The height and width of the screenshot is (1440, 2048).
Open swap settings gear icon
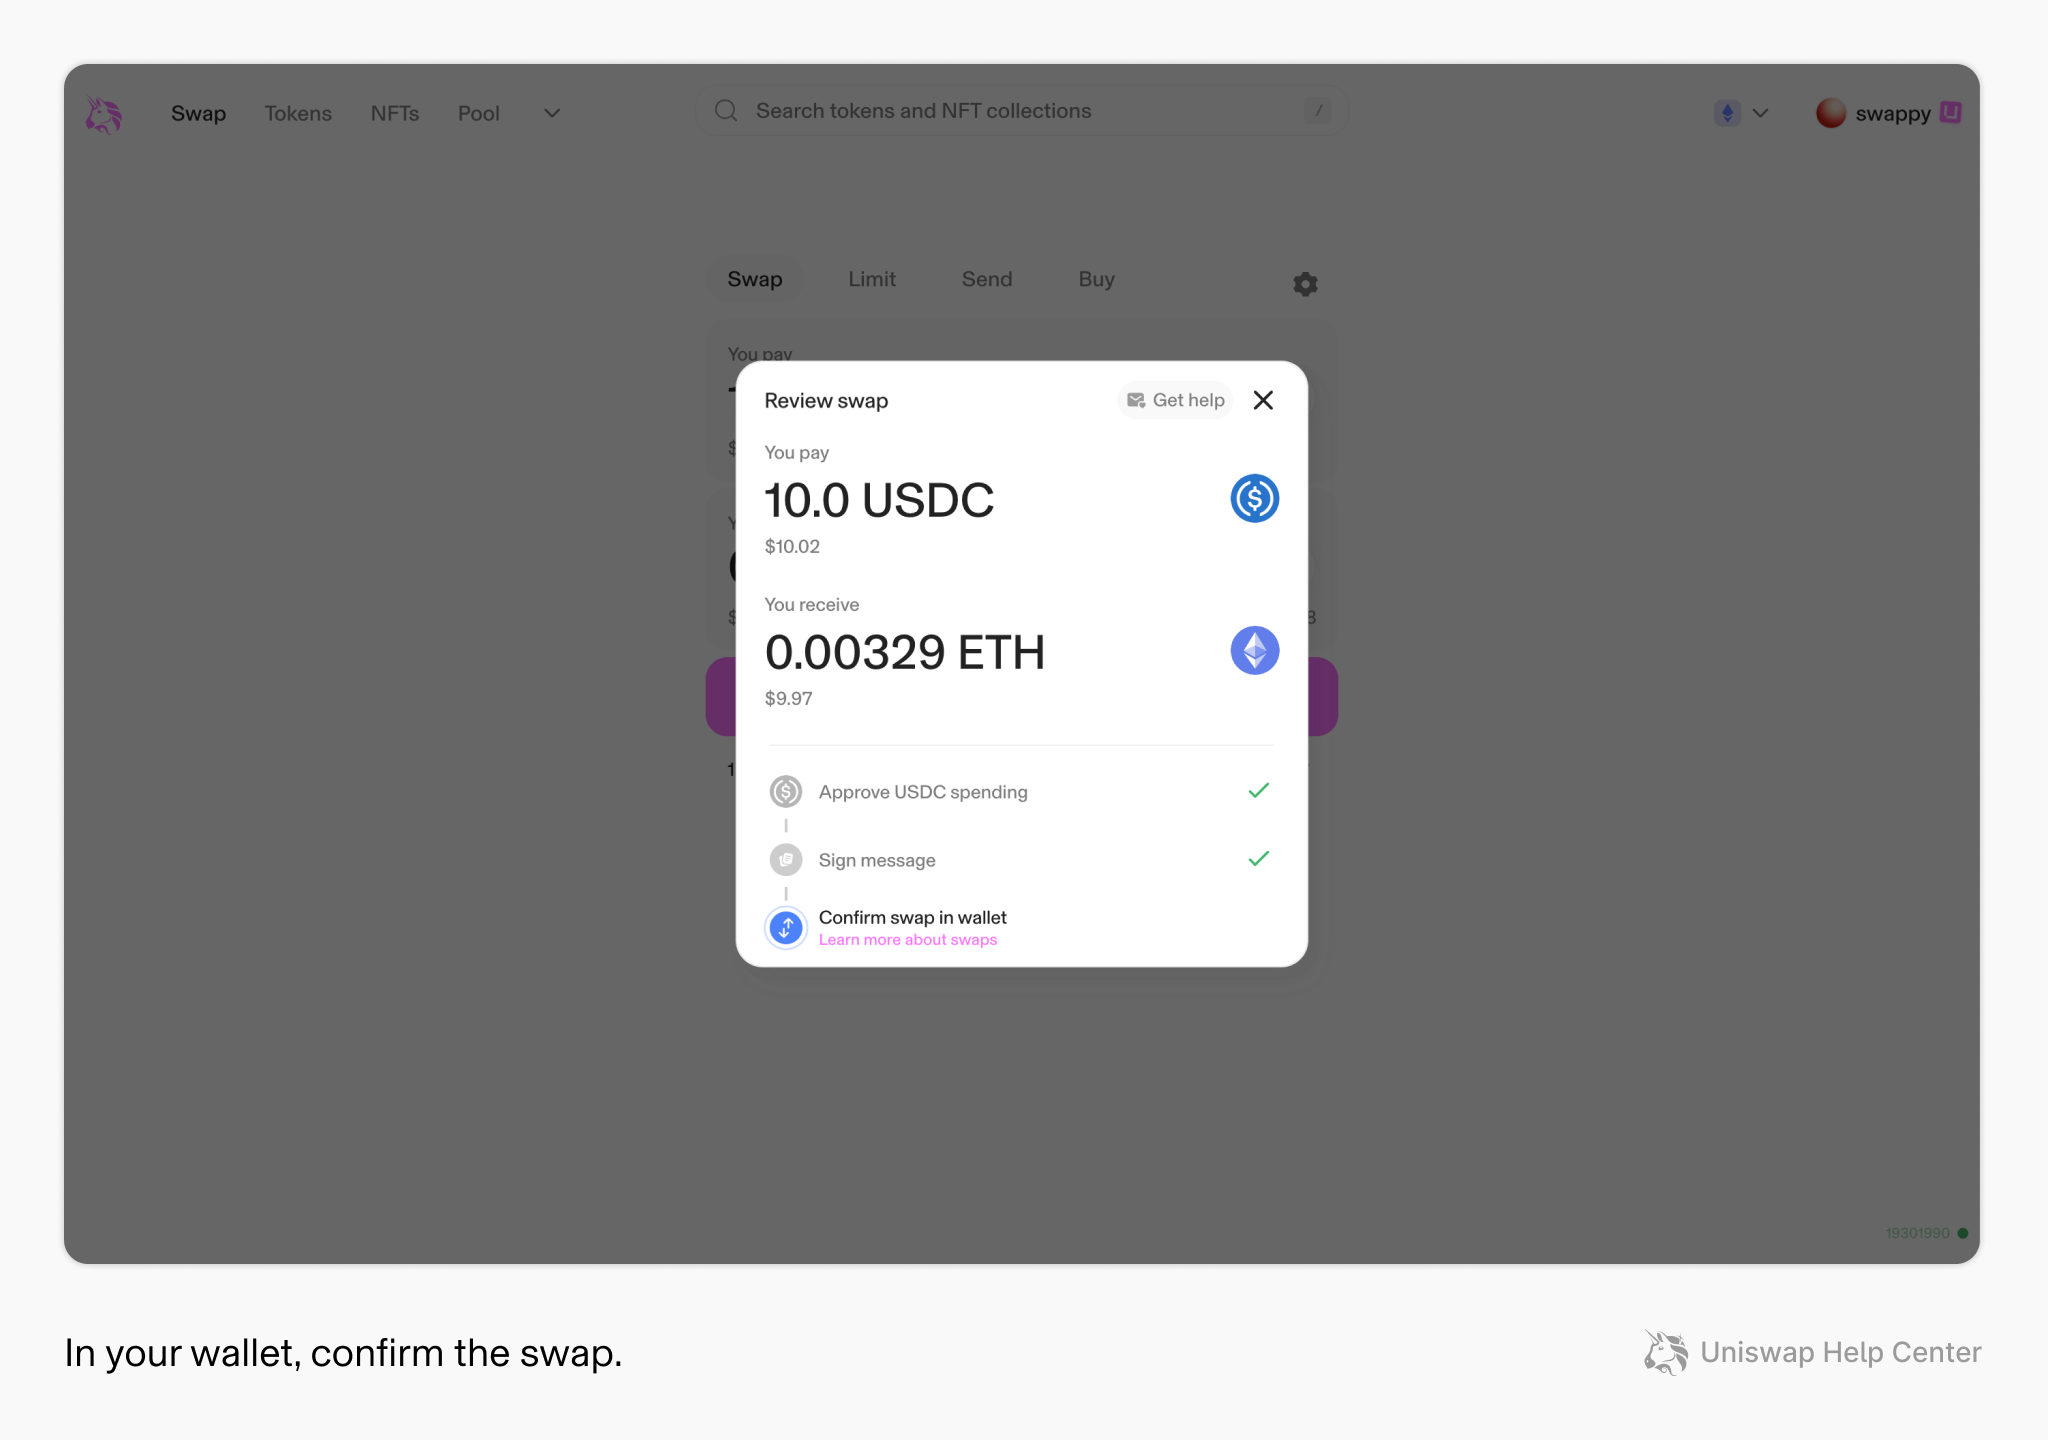coord(1305,284)
